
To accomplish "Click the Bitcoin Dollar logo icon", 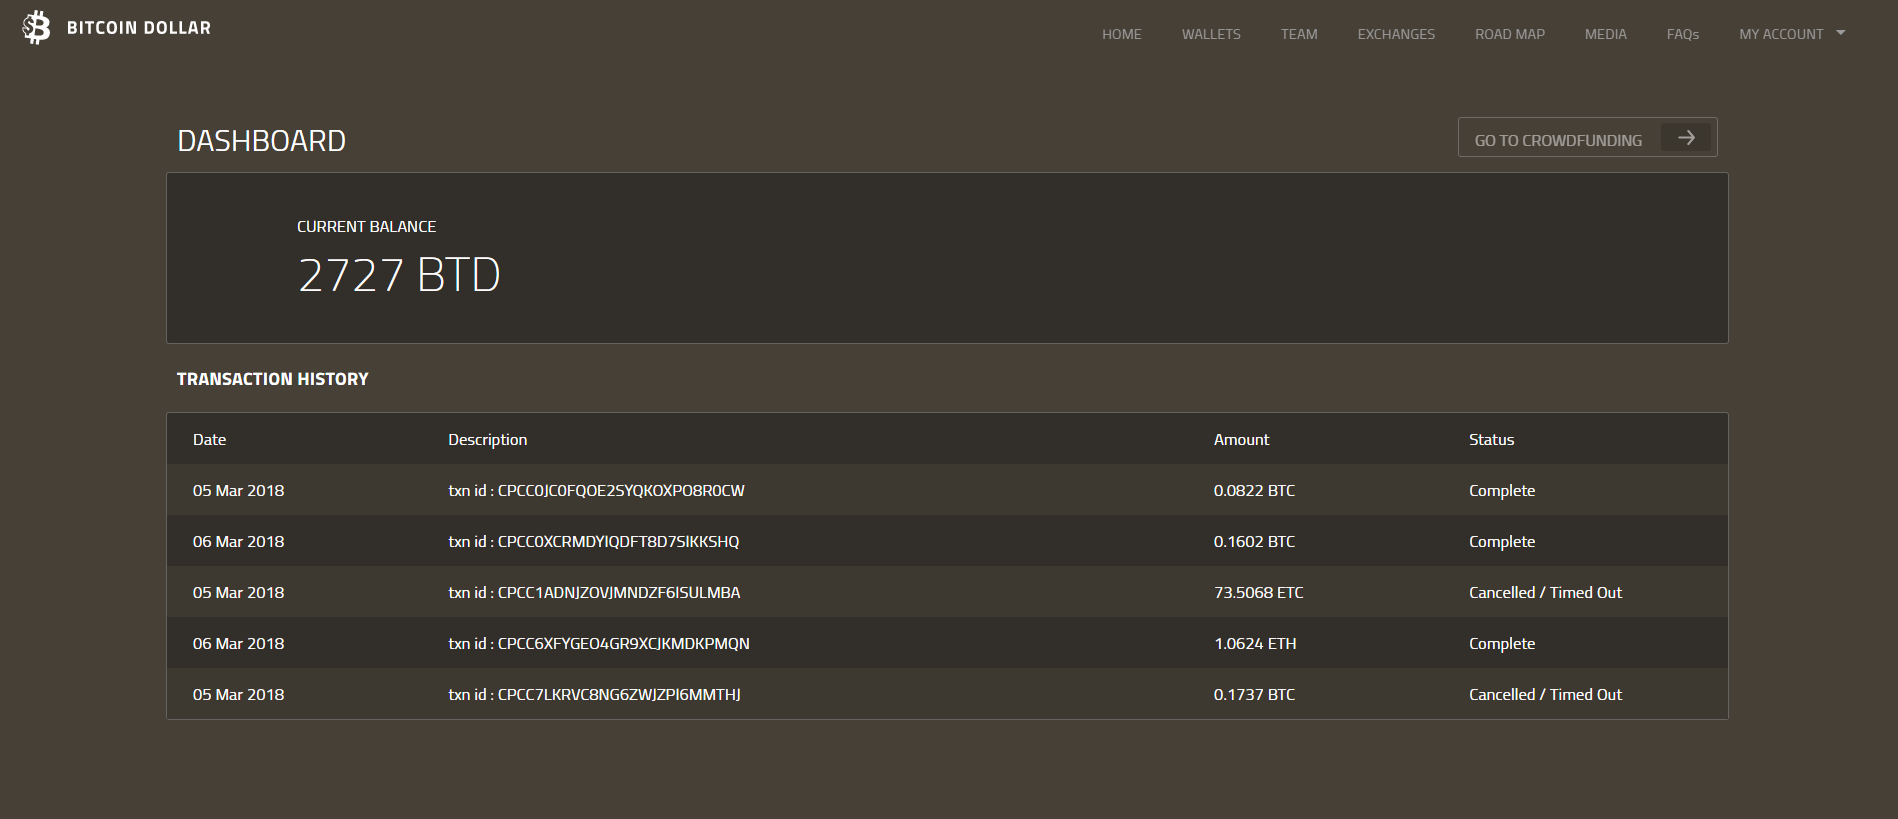I will point(36,28).
